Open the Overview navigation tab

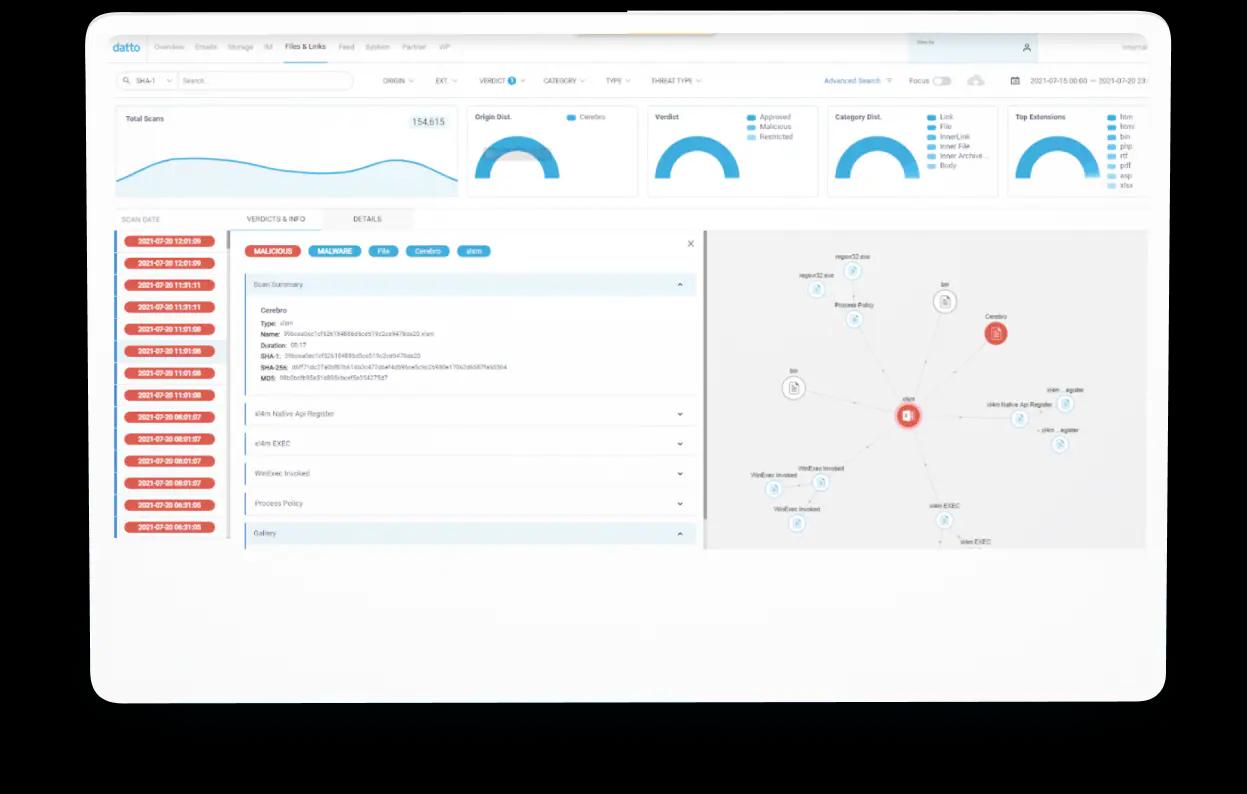pyautogui.click(x=169, y=47)
